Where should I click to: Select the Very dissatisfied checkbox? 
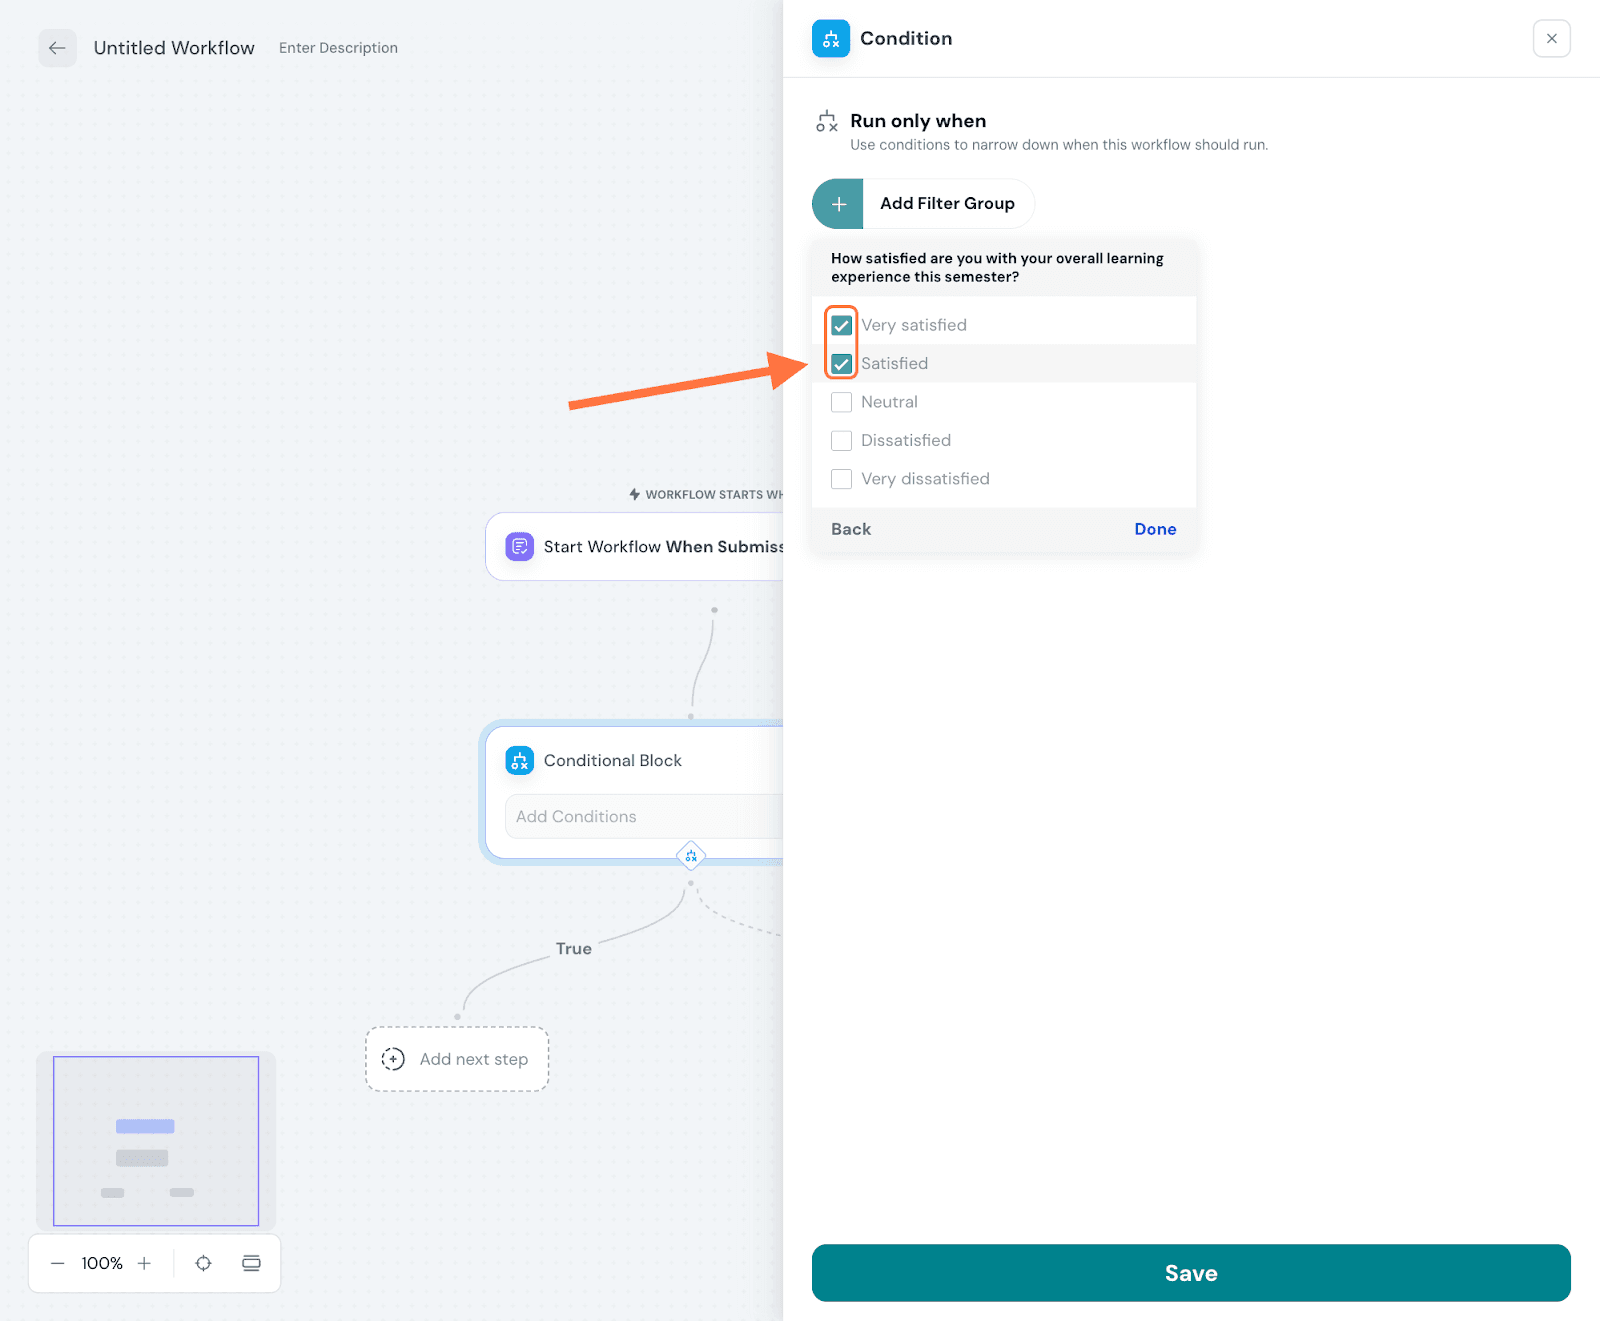[x=842, y=479]
